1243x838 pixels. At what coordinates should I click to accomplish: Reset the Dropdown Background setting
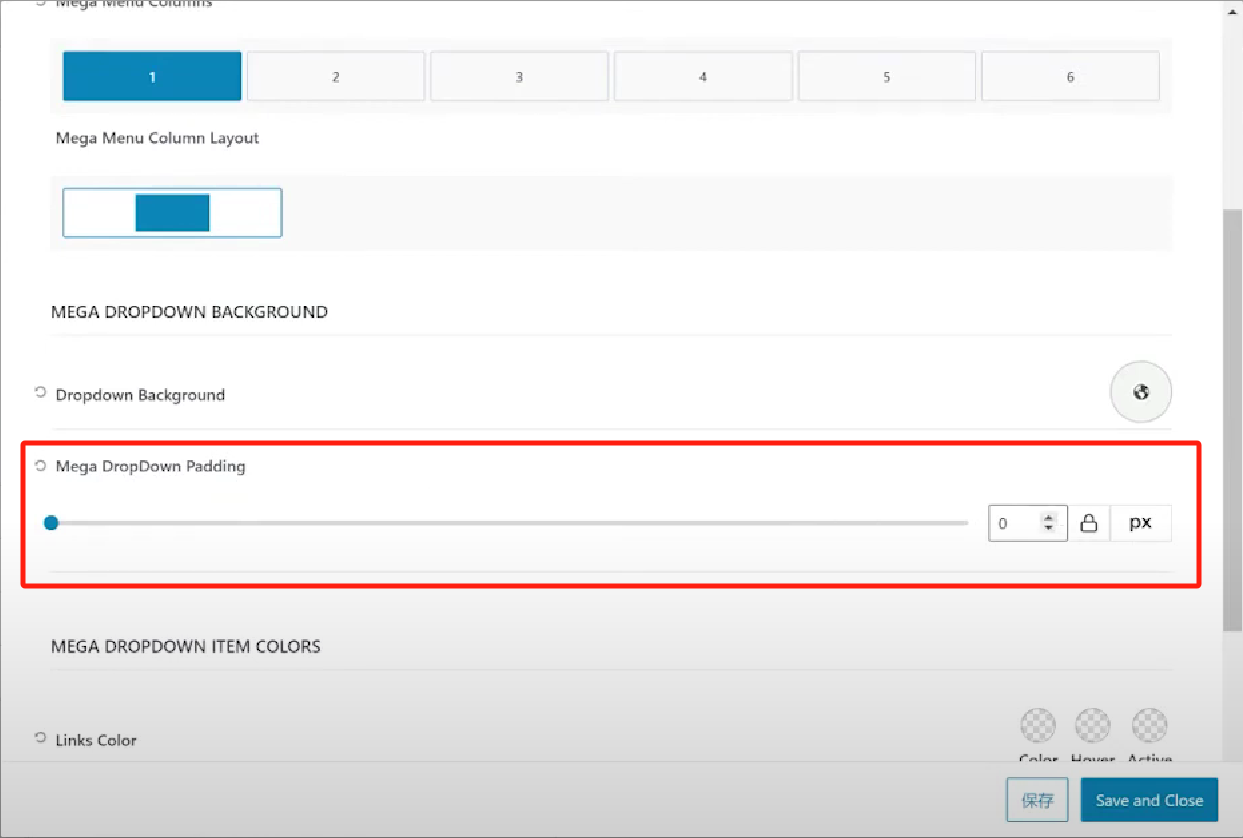[40, 393]
